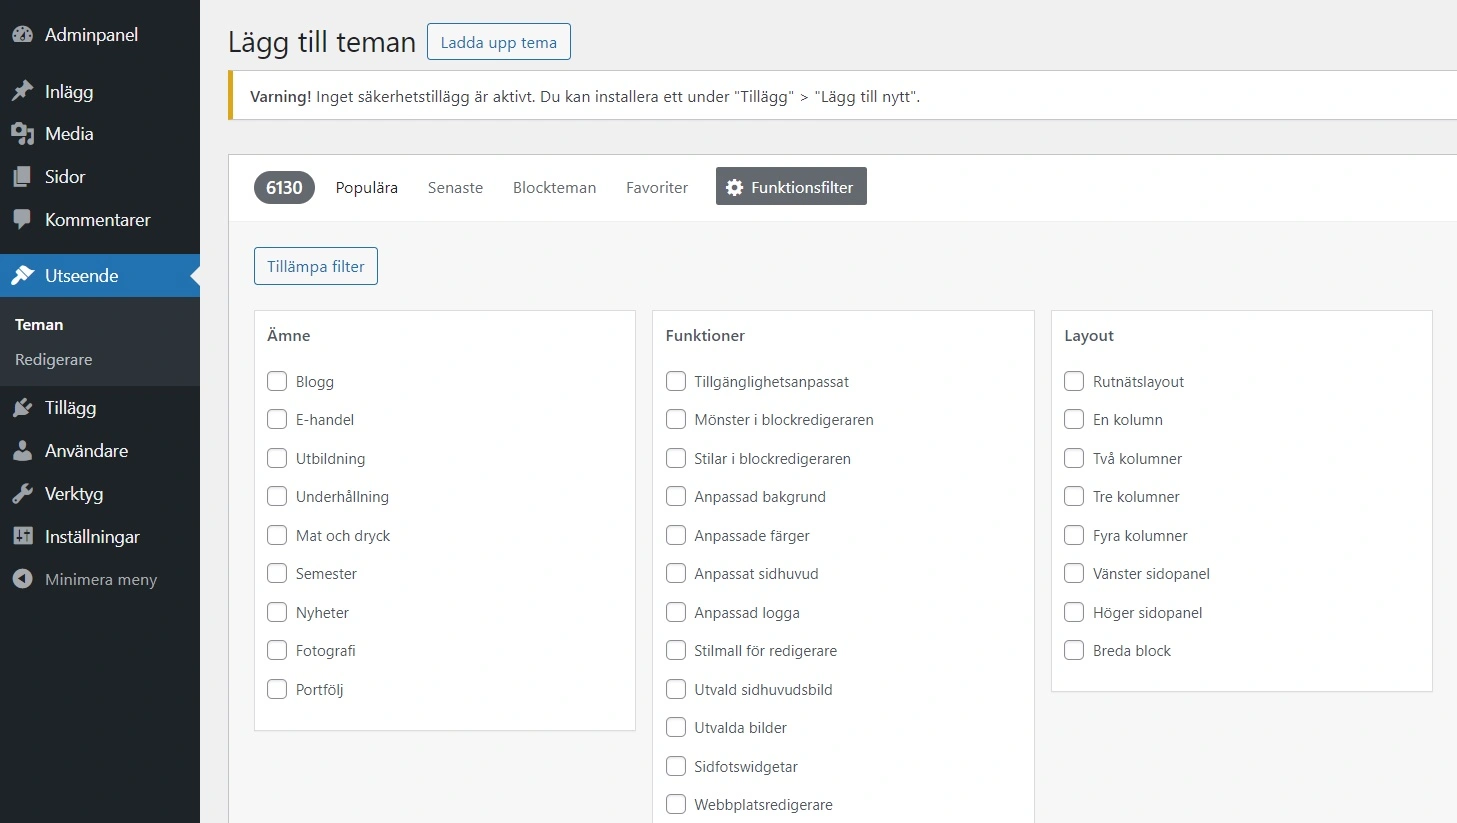
Task: Tick the Nyheter checkbox
Action: [x=277, y=612]
